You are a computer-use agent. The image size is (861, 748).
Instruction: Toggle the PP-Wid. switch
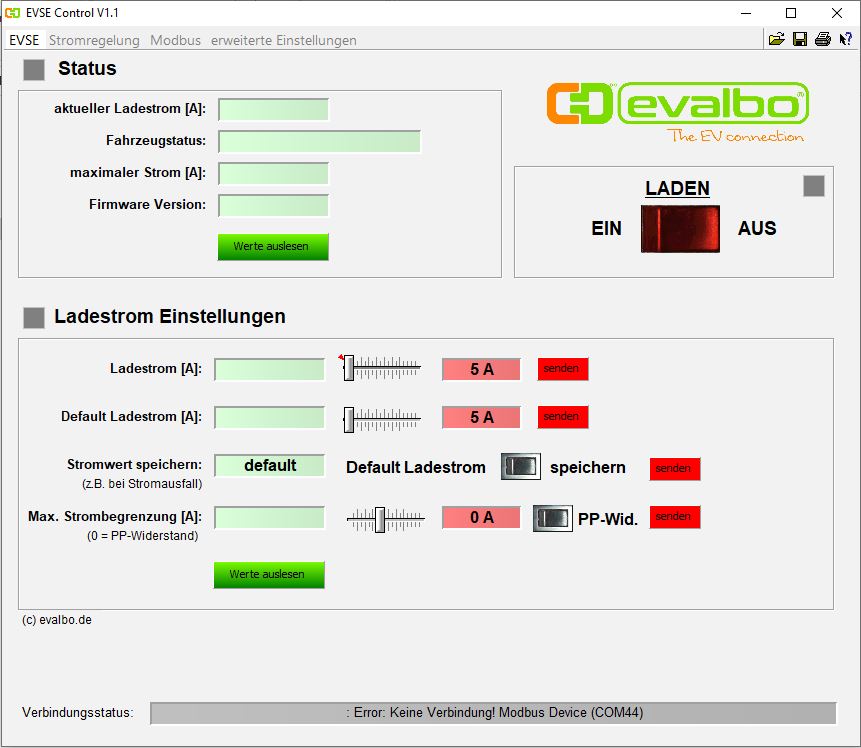(552, 518)
